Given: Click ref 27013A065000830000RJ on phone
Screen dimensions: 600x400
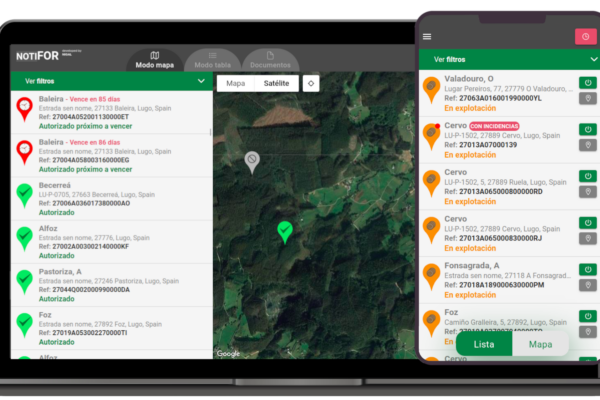Looking at the screenshot, I should click(501, 238).
